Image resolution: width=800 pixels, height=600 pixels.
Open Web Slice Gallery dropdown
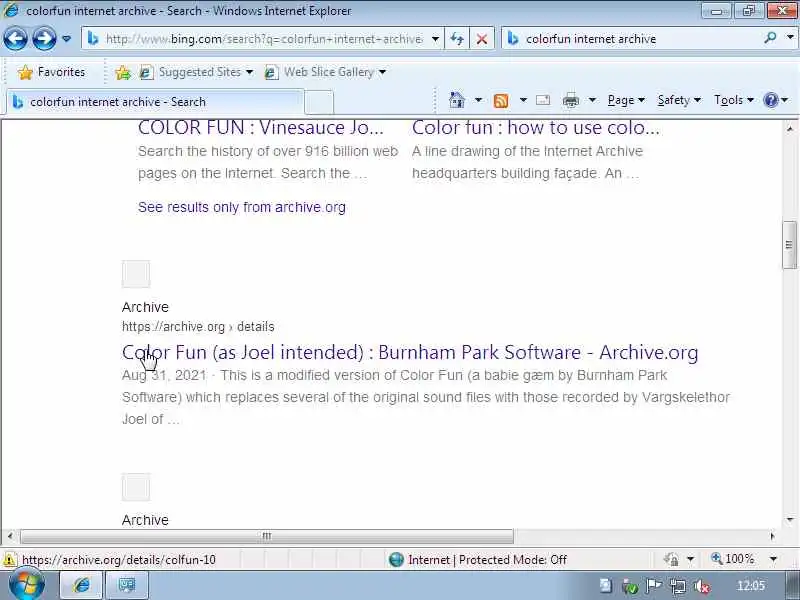[325, 72]
